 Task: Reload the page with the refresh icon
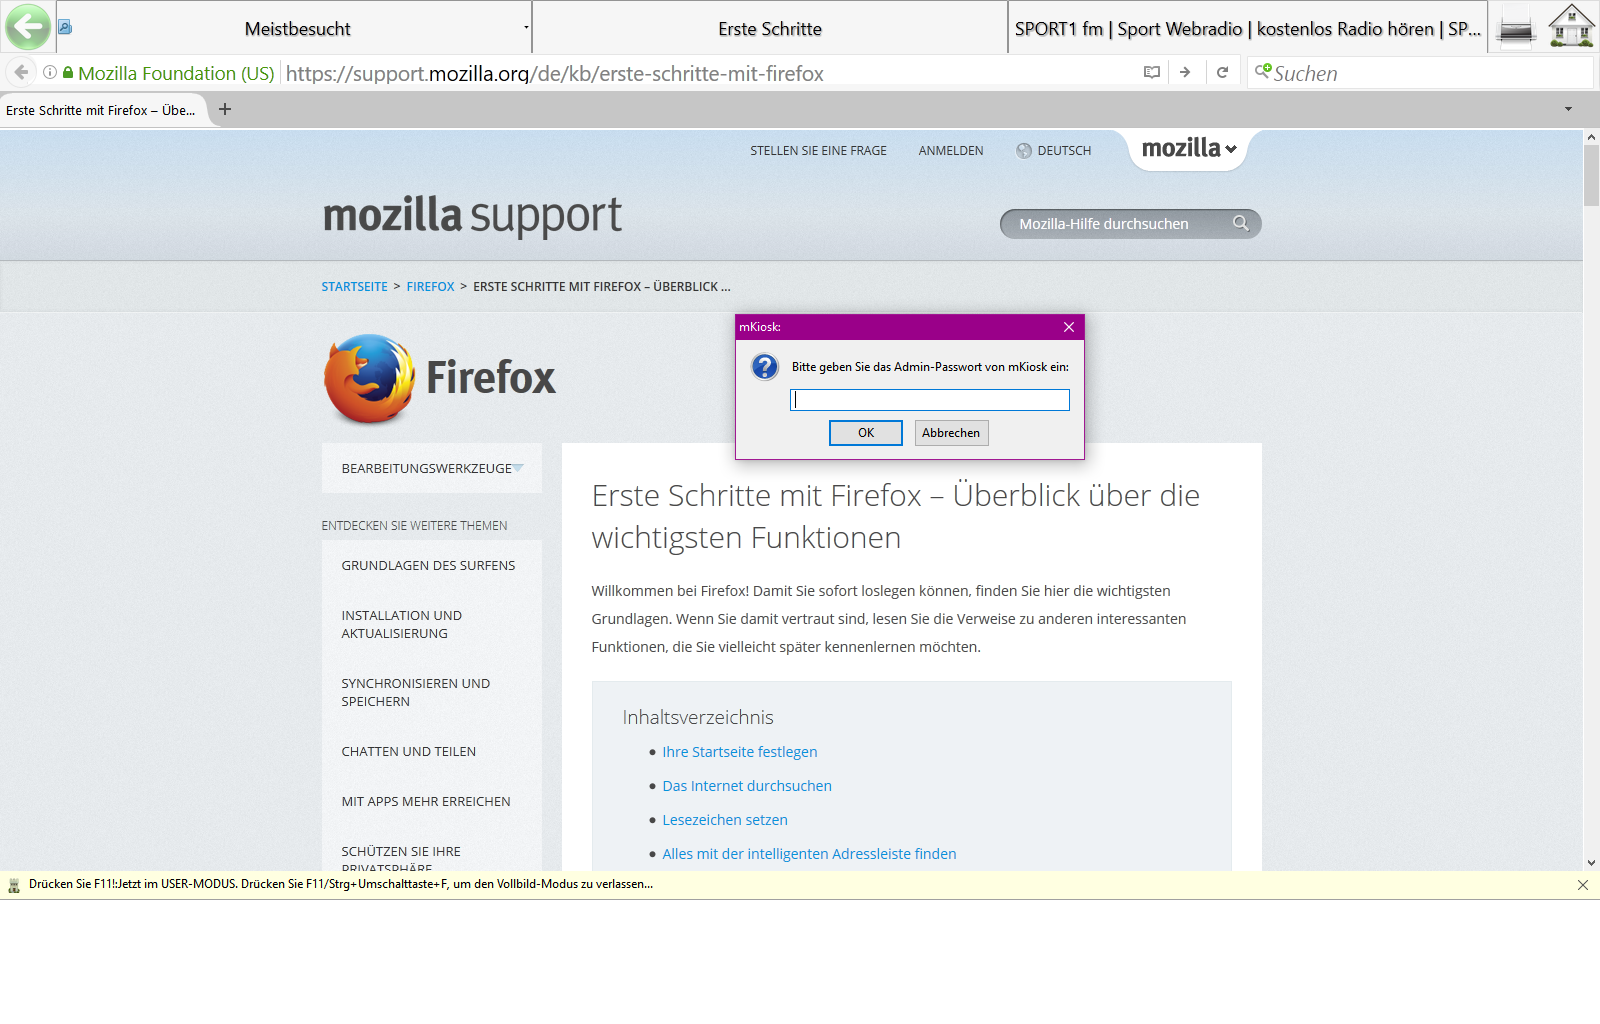tap(1222, 72)
